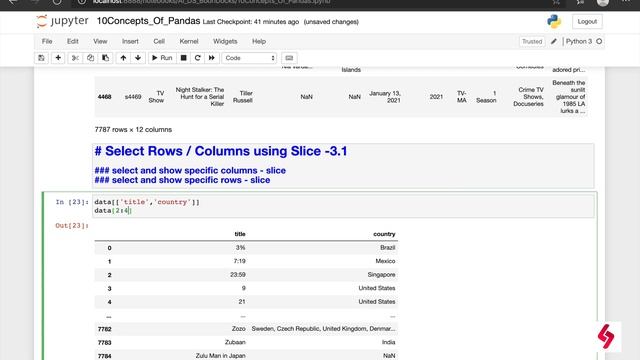This screenshot has height=360, width=640.
Task: Click the Singapore country cell
Action: click(381, 275)
